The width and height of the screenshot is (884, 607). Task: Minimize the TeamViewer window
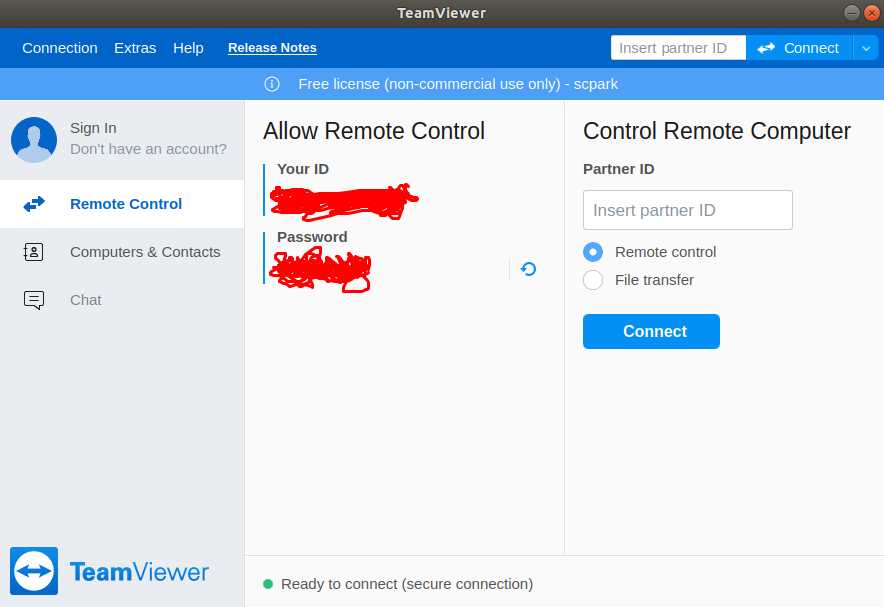coord(852,12)
